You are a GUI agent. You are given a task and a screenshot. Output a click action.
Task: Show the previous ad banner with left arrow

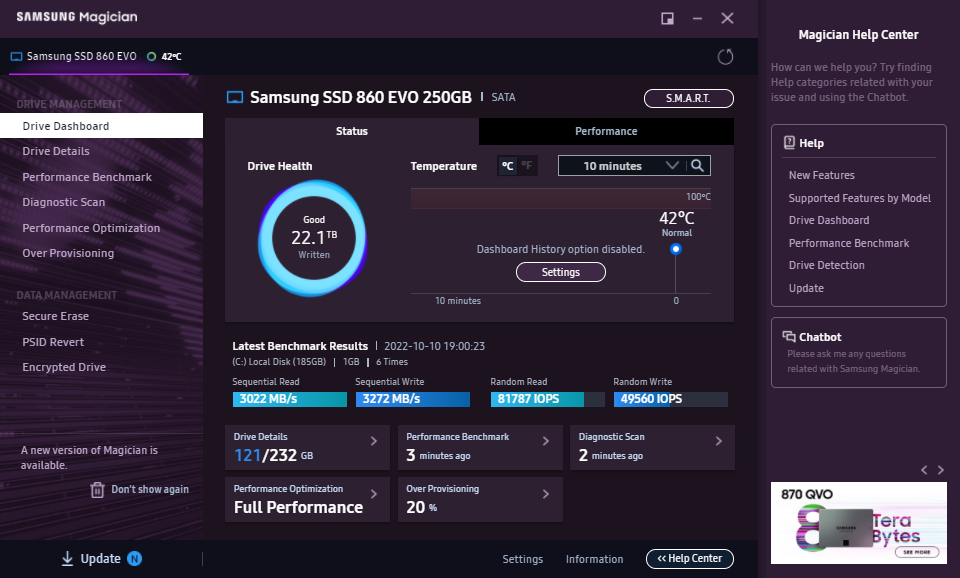coord(924,470)
